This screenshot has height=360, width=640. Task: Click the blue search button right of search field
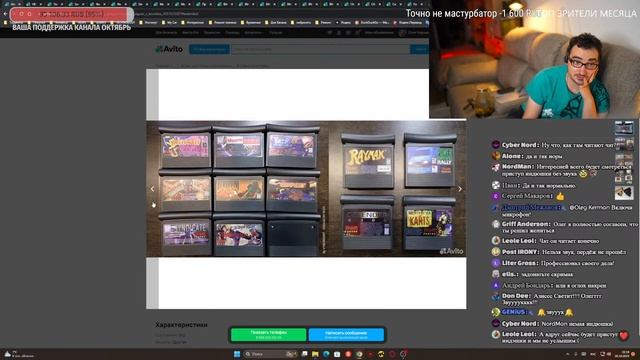point(420,49)
